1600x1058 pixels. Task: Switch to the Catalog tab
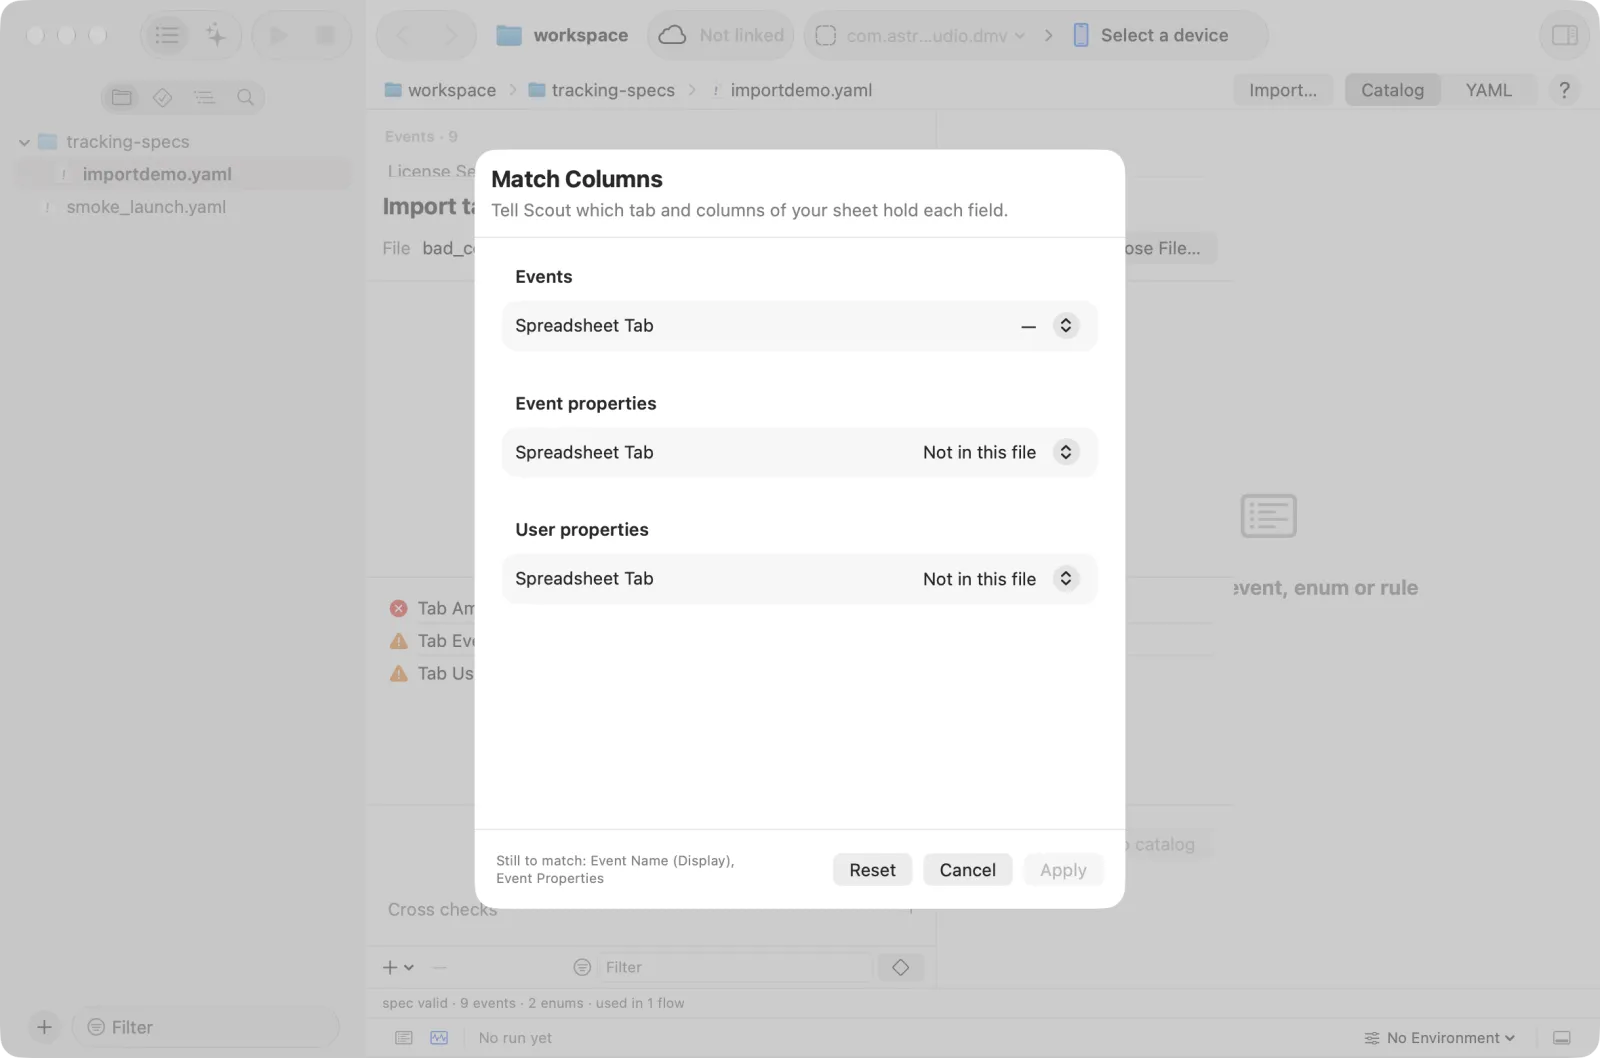click(1392, 90)
